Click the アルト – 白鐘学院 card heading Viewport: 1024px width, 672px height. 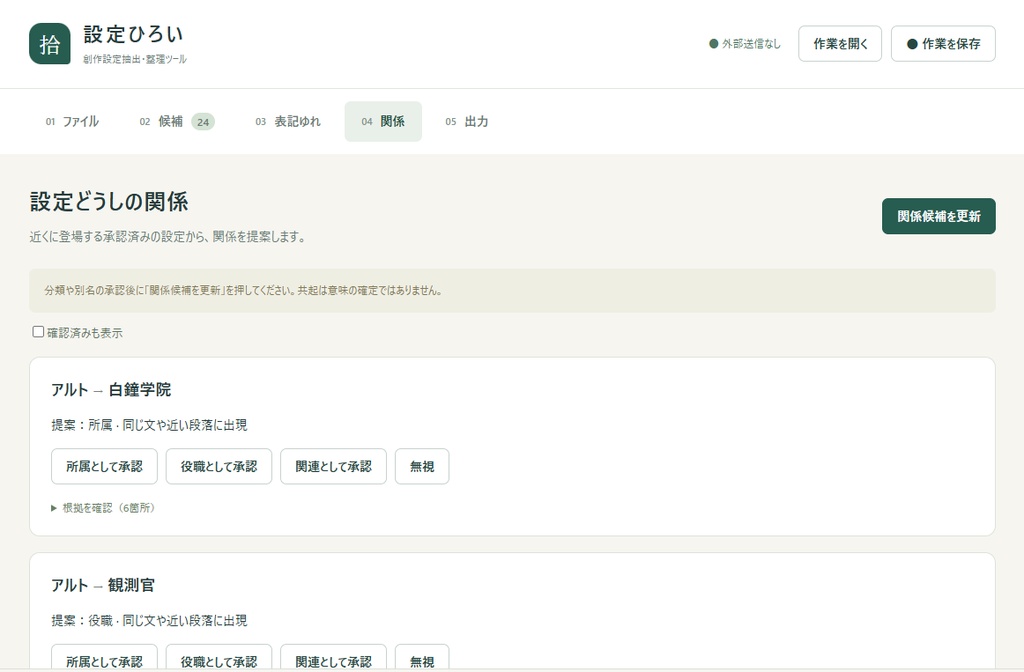[111, 390]
